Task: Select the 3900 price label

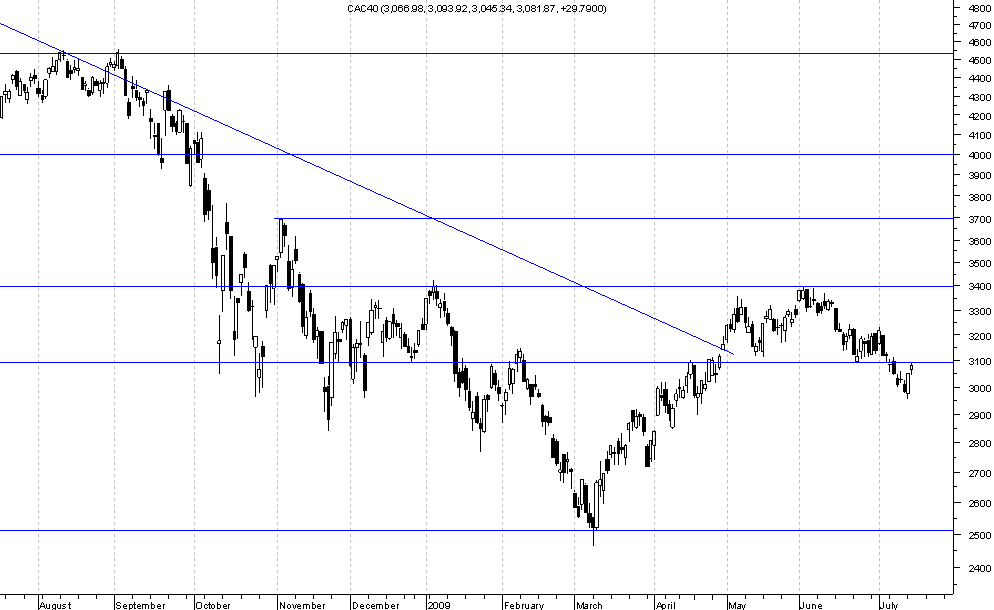Action: [x=979, y=176]
